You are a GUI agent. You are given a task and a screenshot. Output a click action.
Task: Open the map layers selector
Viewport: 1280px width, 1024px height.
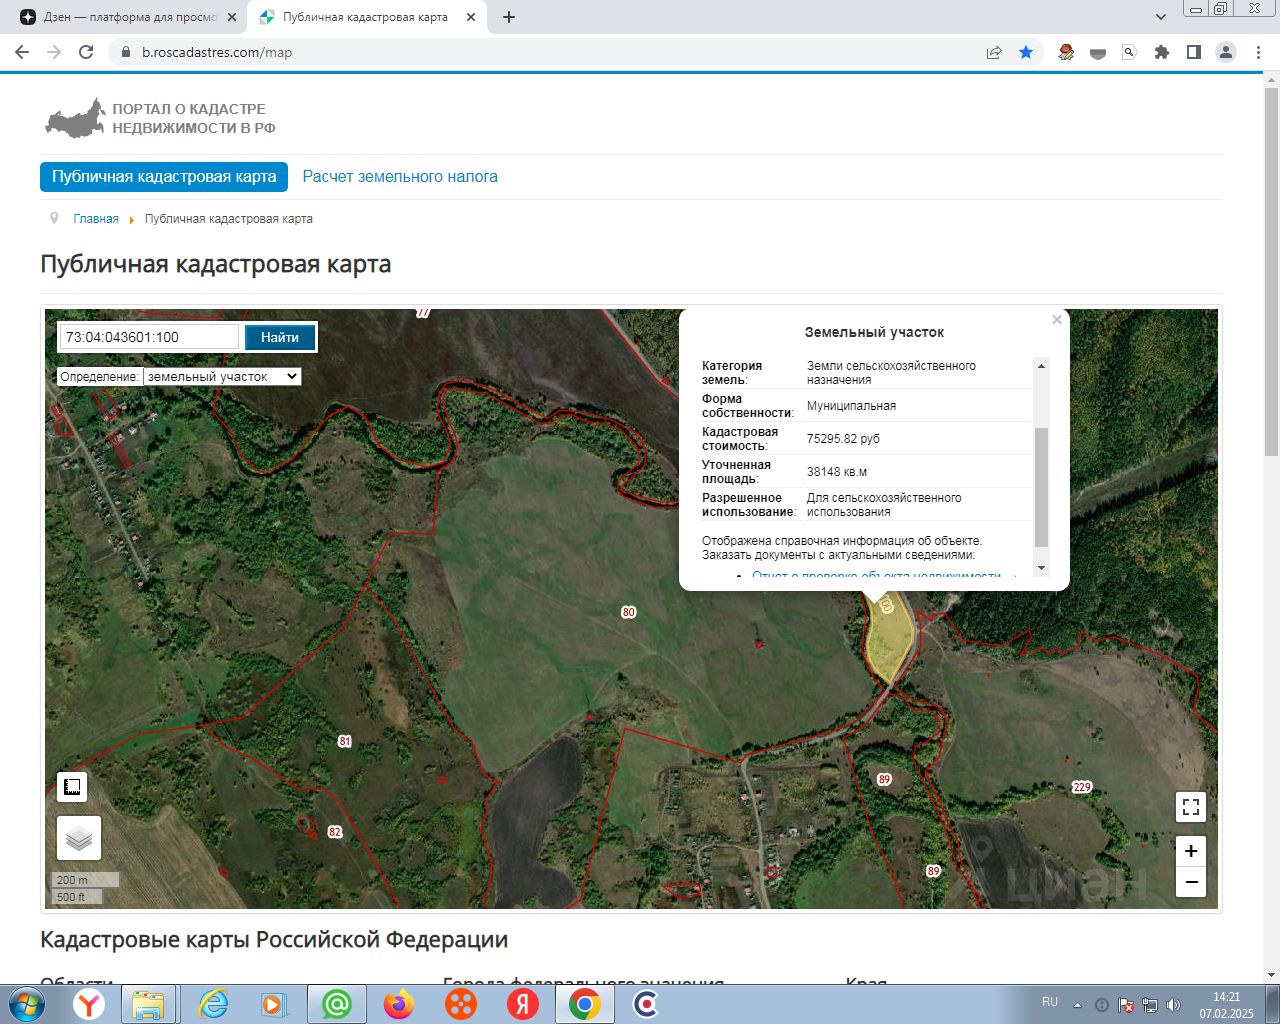click(79, 838)
